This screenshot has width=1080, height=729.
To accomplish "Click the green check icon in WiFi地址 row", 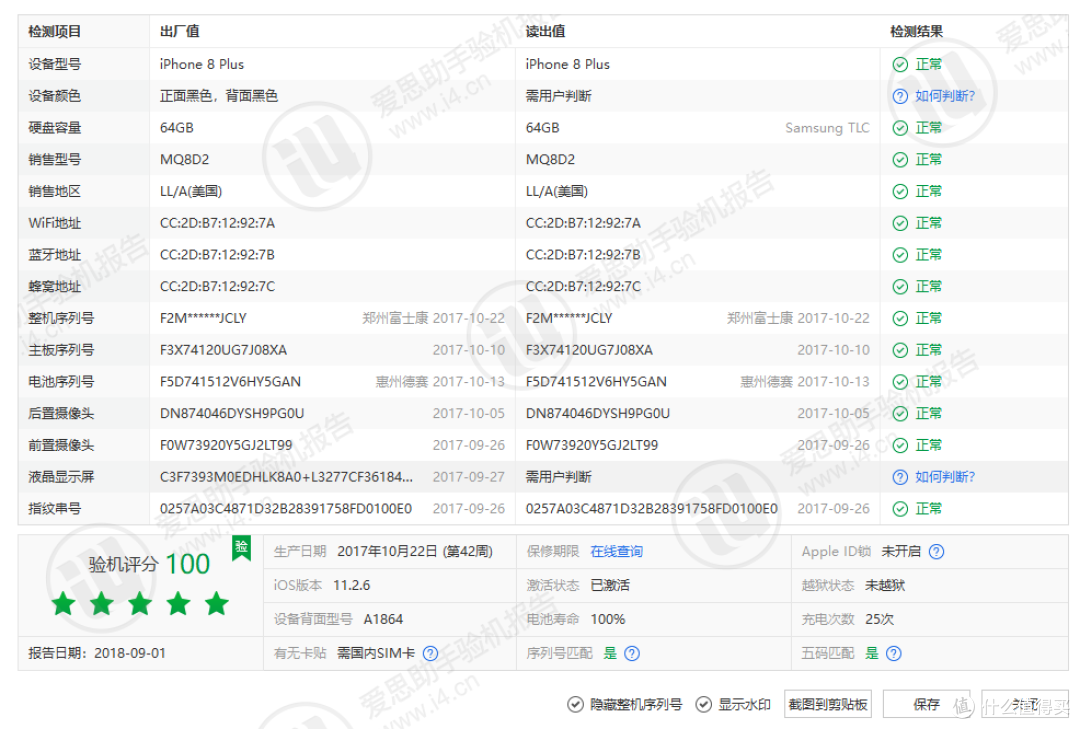I will tap(900, 223).
